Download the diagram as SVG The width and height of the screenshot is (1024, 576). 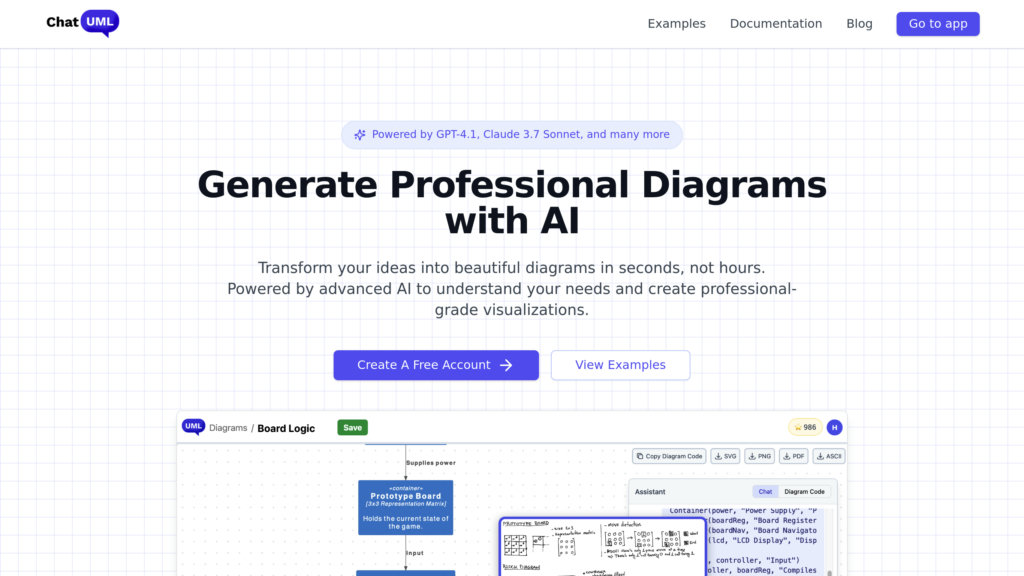click(725, 456)
